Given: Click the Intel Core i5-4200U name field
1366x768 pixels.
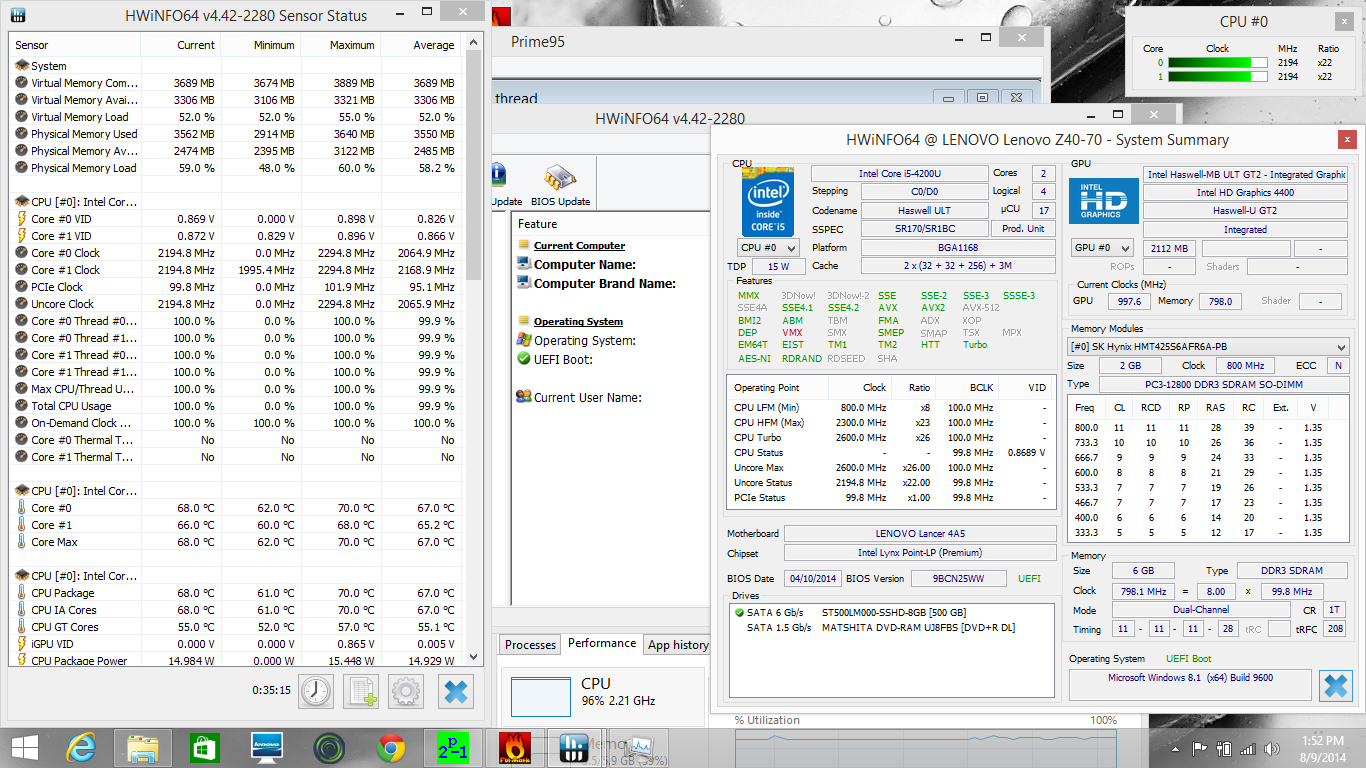Looking at the screenshot, I should pyautogui.click(x=898, y=173).
